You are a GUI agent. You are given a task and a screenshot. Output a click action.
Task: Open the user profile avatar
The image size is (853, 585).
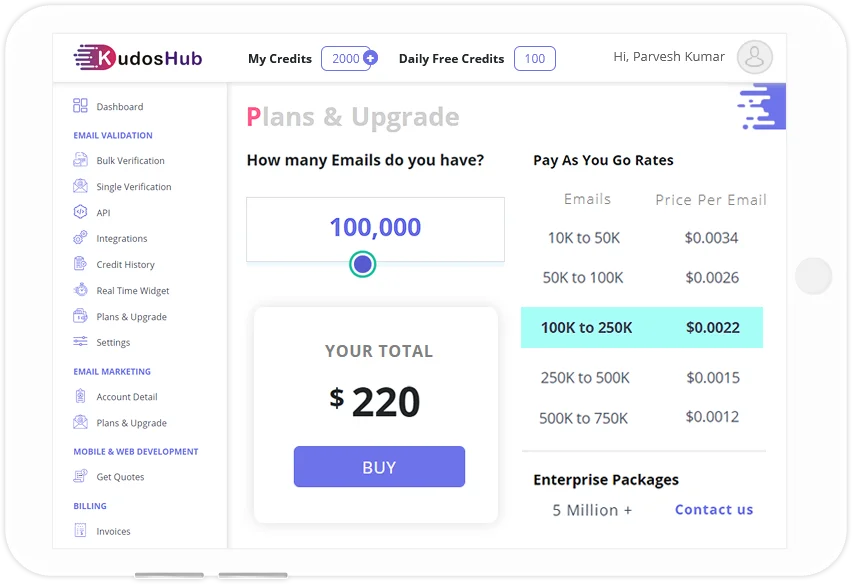point(755,57)
